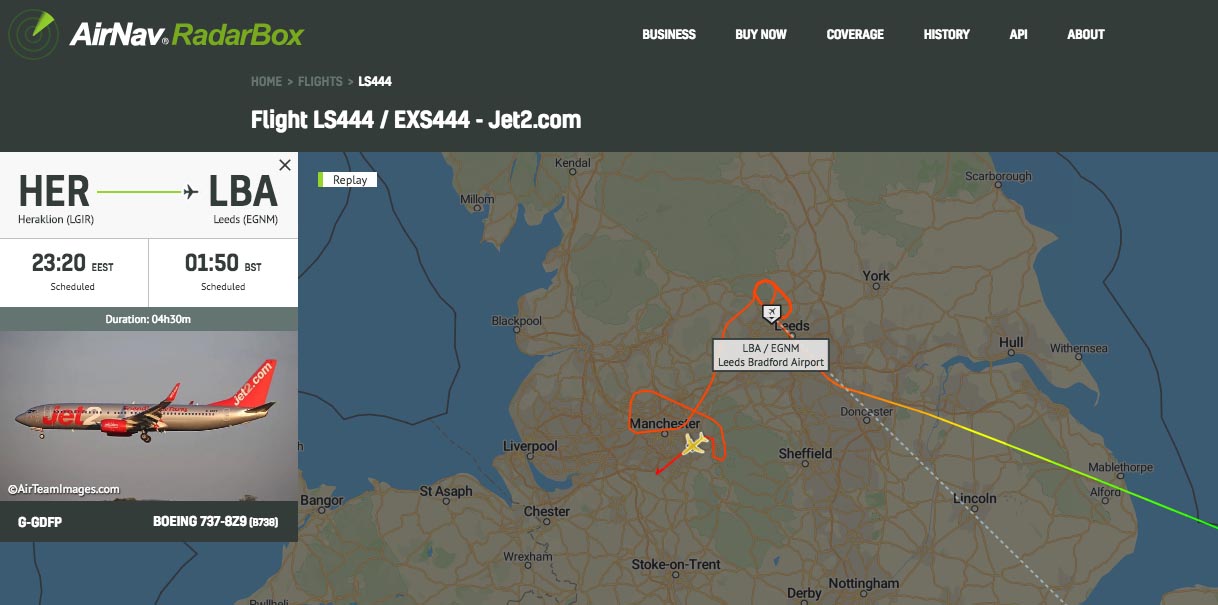Open the API navigation link
This screenshot has height=605, width=1218.
1018,34
